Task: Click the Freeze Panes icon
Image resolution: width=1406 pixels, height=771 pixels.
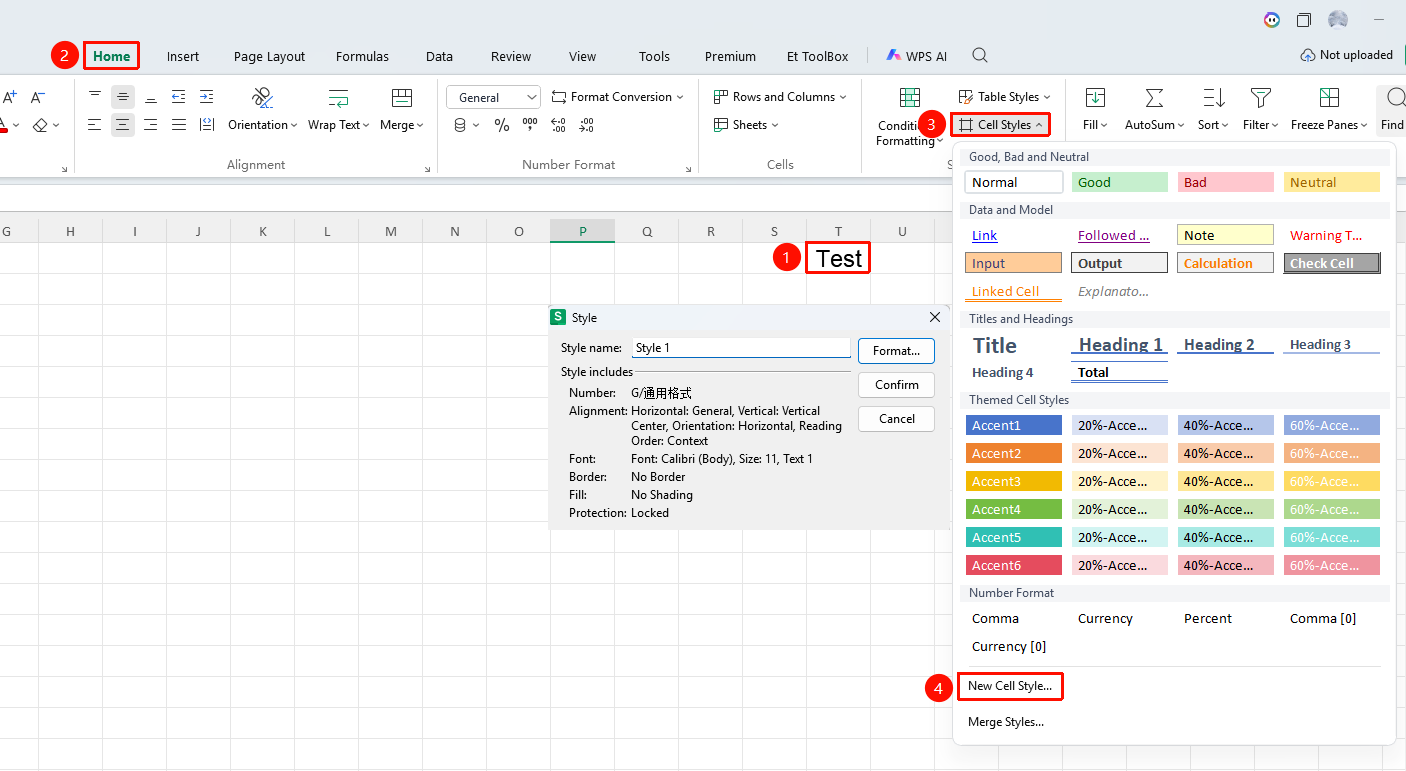Action: tap(1329, 98)
